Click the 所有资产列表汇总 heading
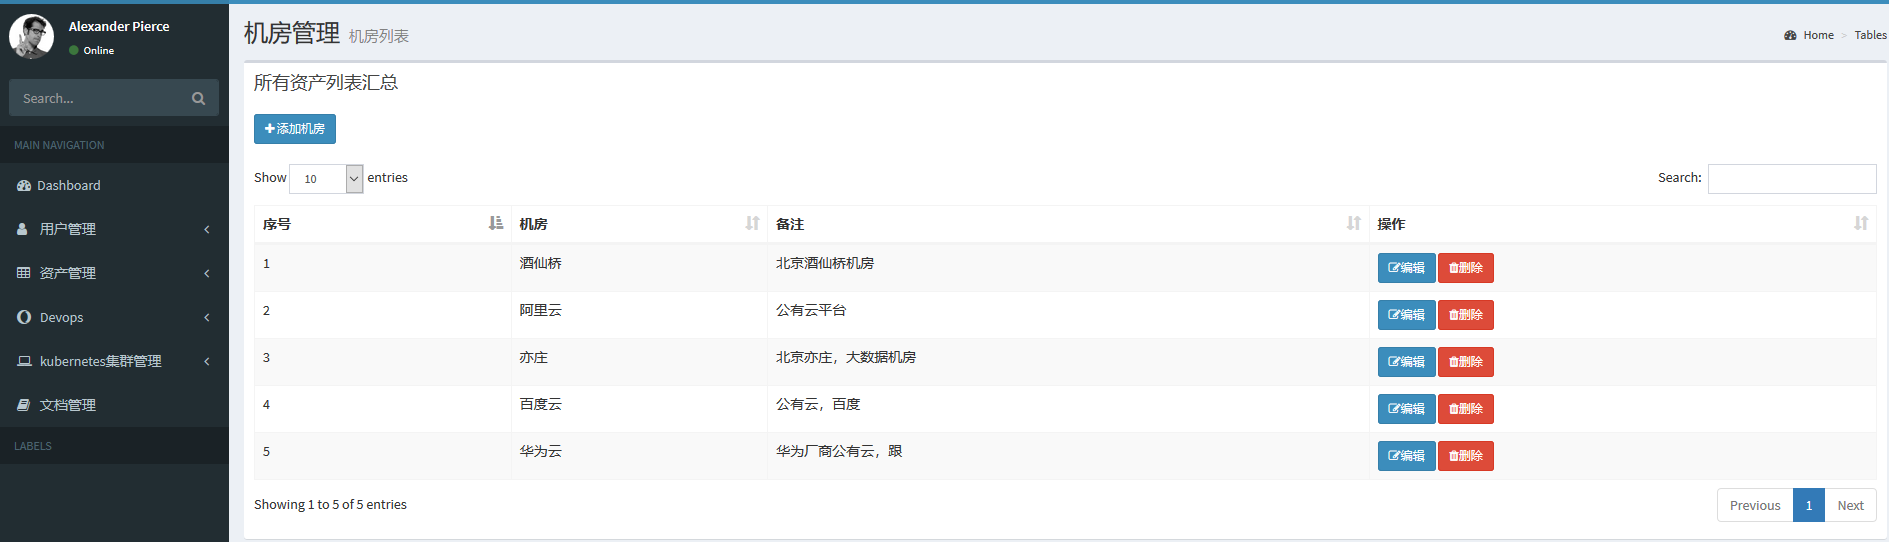The height and width of the screenshot is (542, 1889). (x=326, y=83)
